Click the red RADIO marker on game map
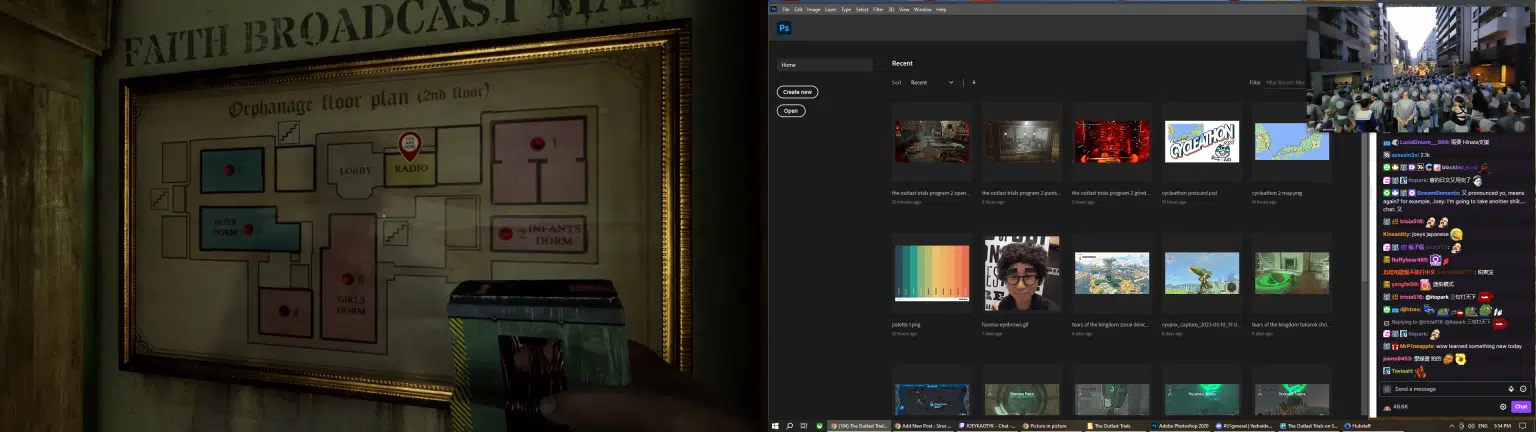 409,147
